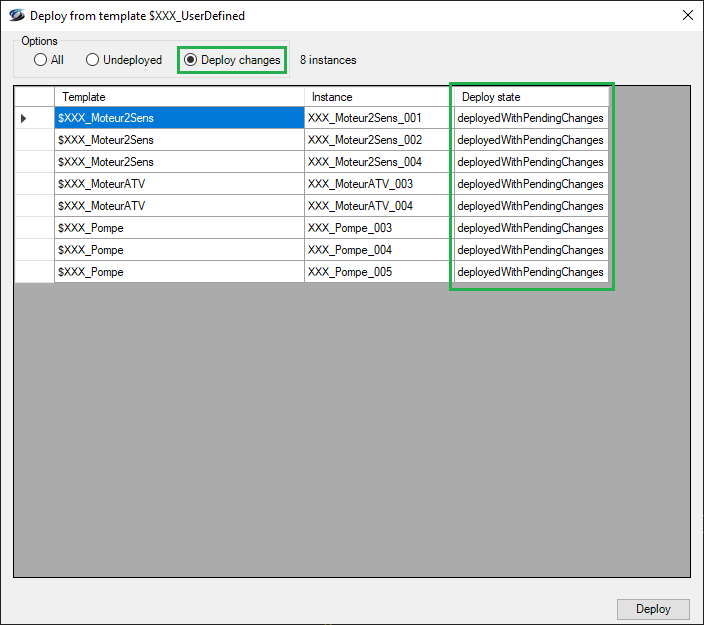Sort by the Instance column header
This screenshot has height=625, width=704.
point(376,97)
